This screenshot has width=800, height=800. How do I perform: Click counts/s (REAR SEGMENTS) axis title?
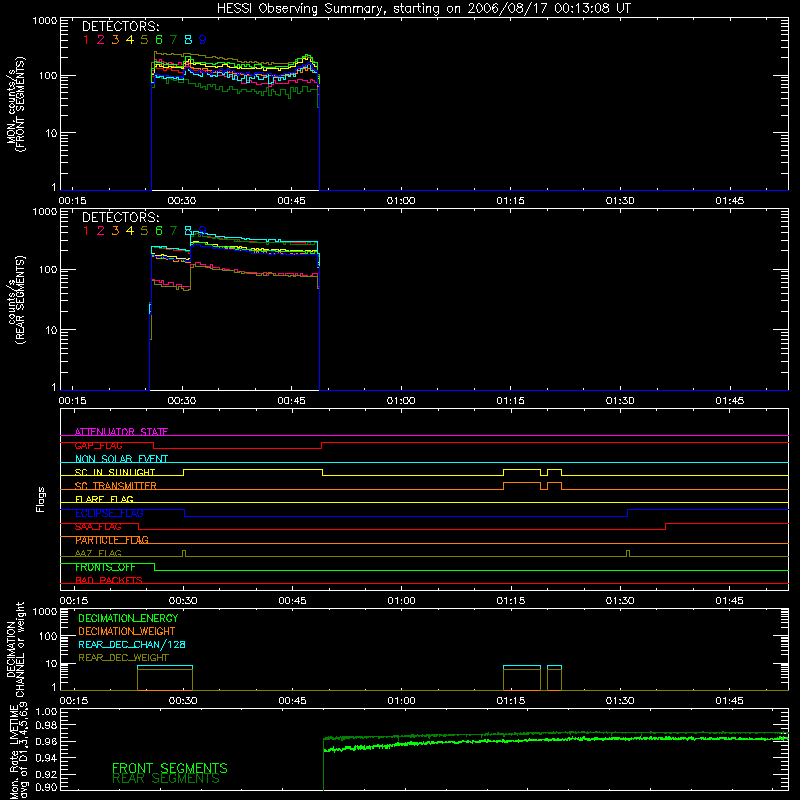pyautogui.click(x=15, y=300)
